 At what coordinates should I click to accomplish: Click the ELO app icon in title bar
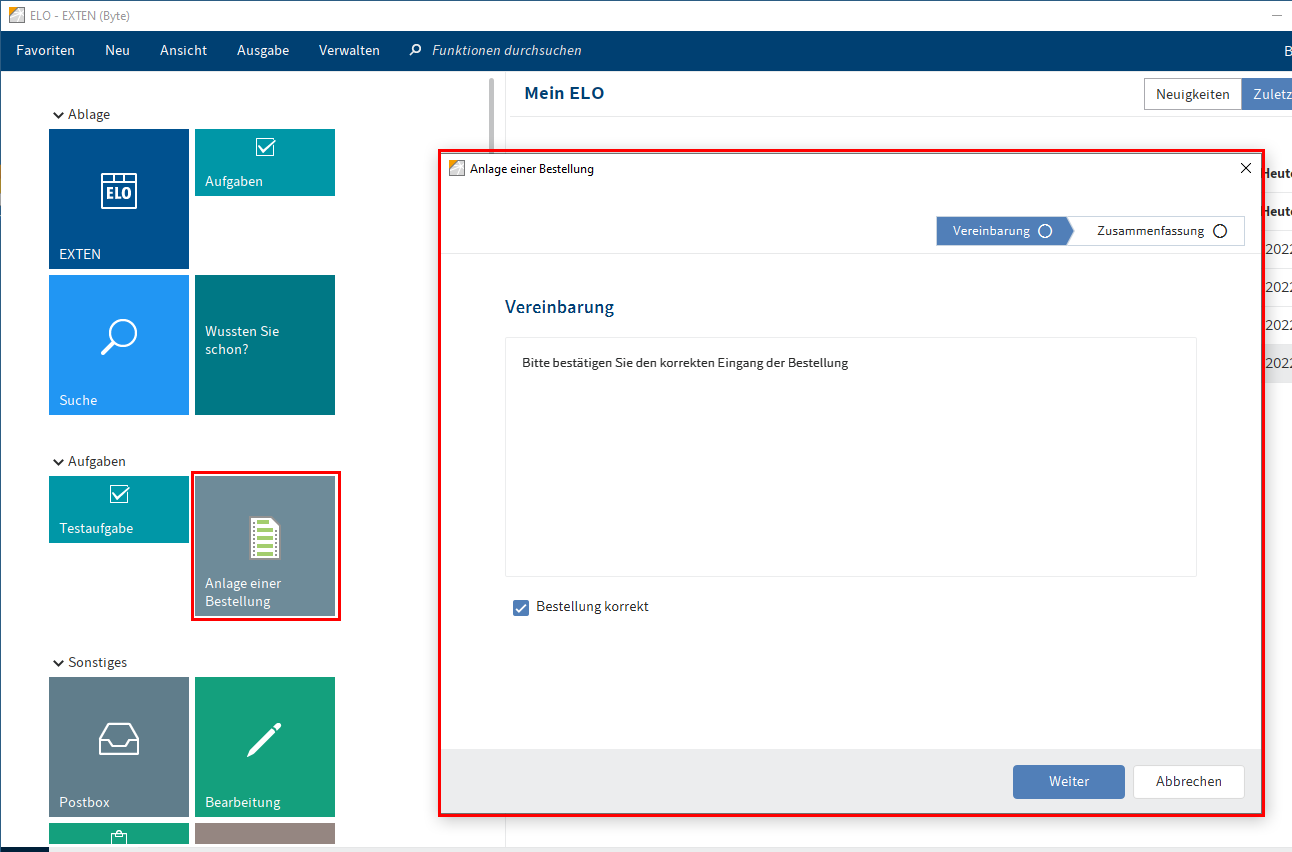point(16,15)
